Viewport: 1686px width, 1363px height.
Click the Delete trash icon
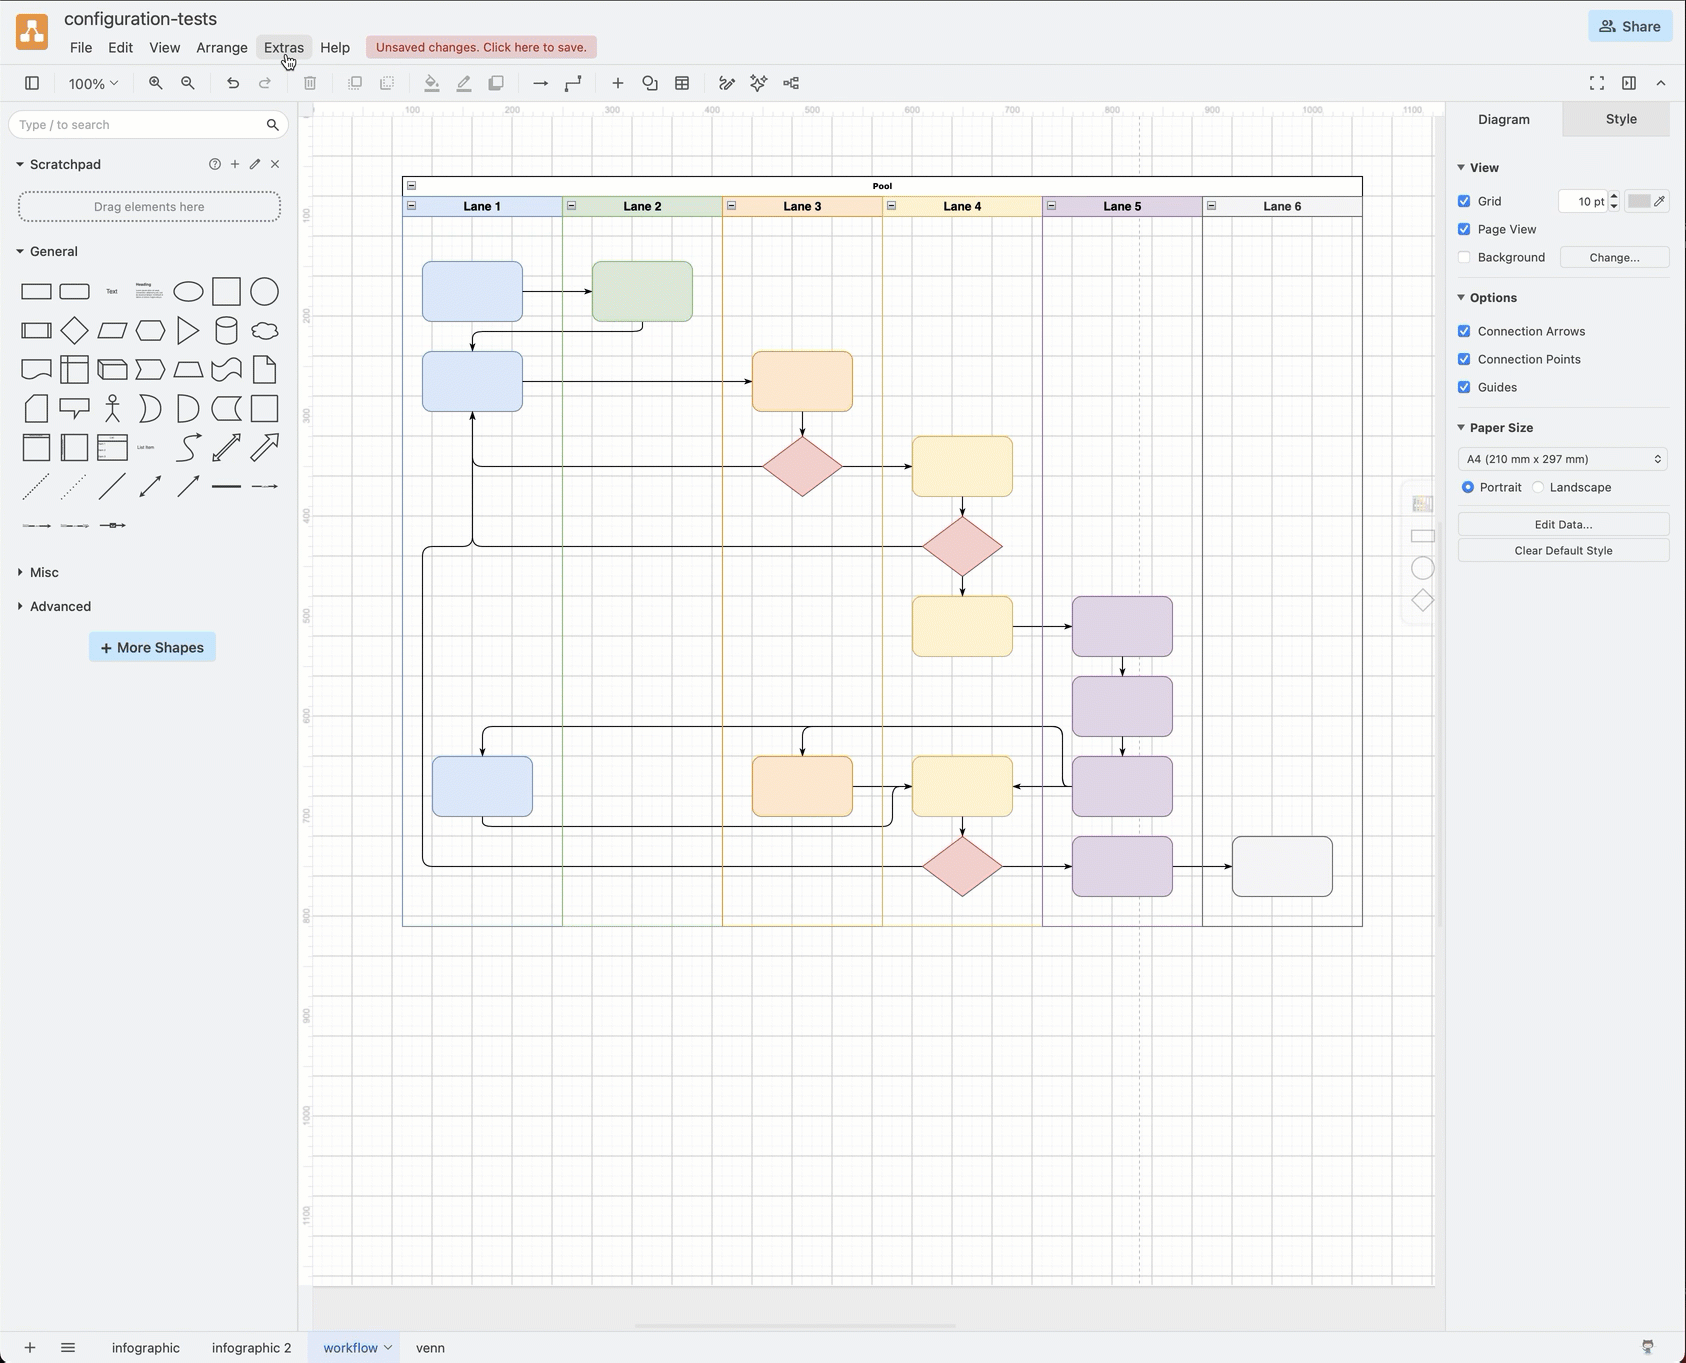pyautogui.click(x=310, y=83)
